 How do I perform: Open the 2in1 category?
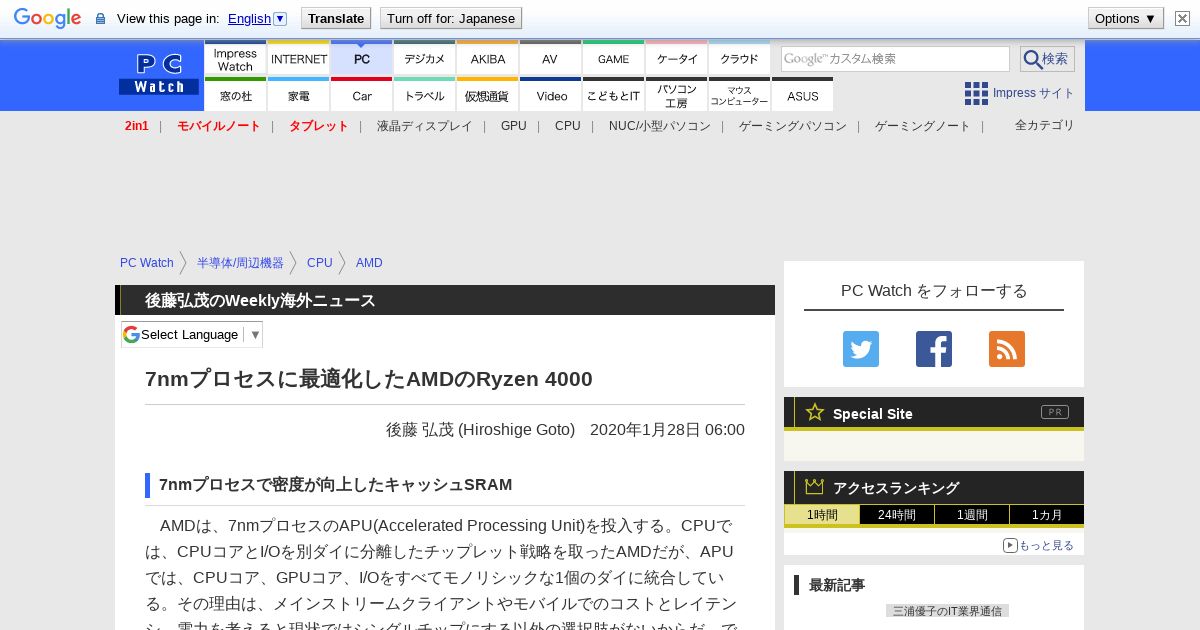click(137, 126)
